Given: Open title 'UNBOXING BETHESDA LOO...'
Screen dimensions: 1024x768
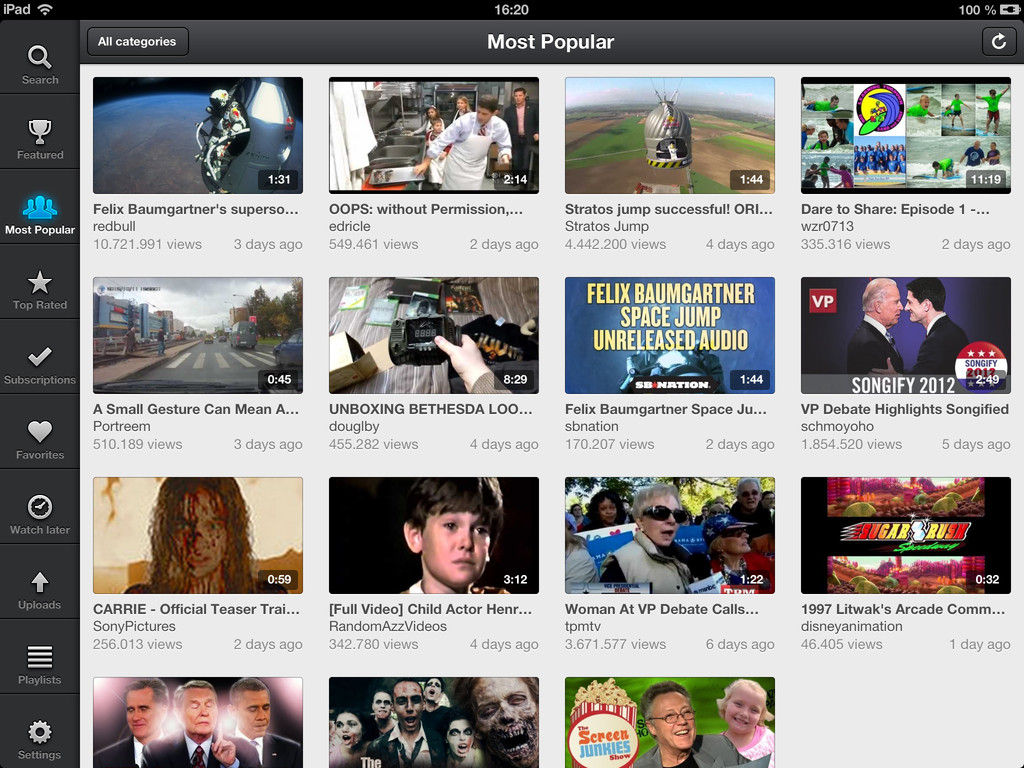Looking at the screenshot, I should (x=431, y=409).
